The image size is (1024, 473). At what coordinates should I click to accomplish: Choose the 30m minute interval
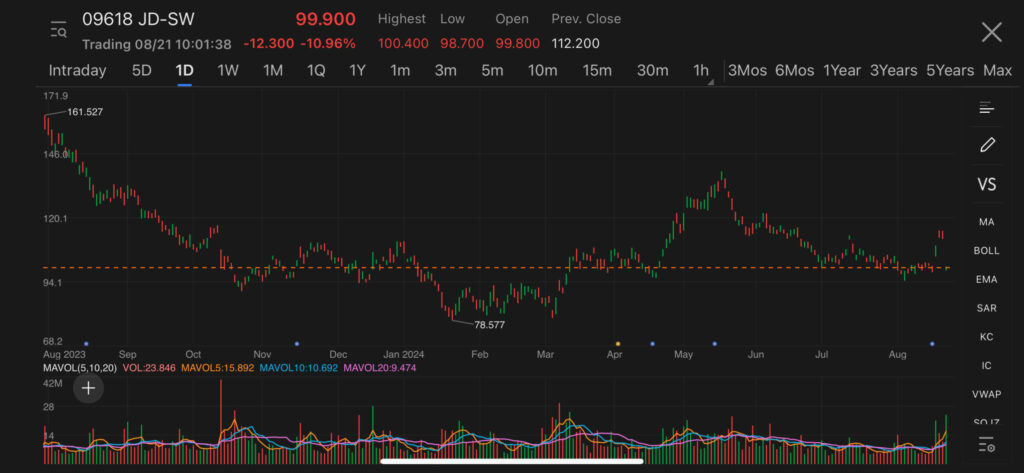tap(652, 71)
